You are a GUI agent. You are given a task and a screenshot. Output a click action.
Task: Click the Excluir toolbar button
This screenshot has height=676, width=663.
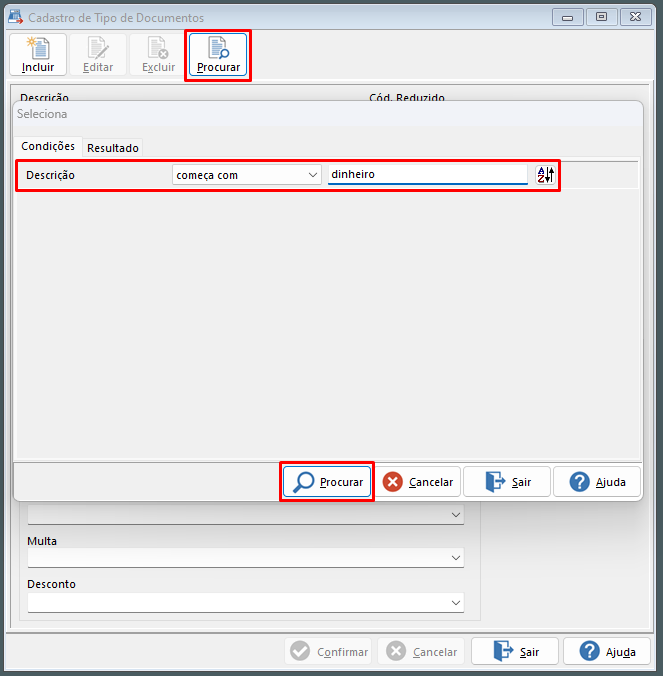tap(158, 55)
